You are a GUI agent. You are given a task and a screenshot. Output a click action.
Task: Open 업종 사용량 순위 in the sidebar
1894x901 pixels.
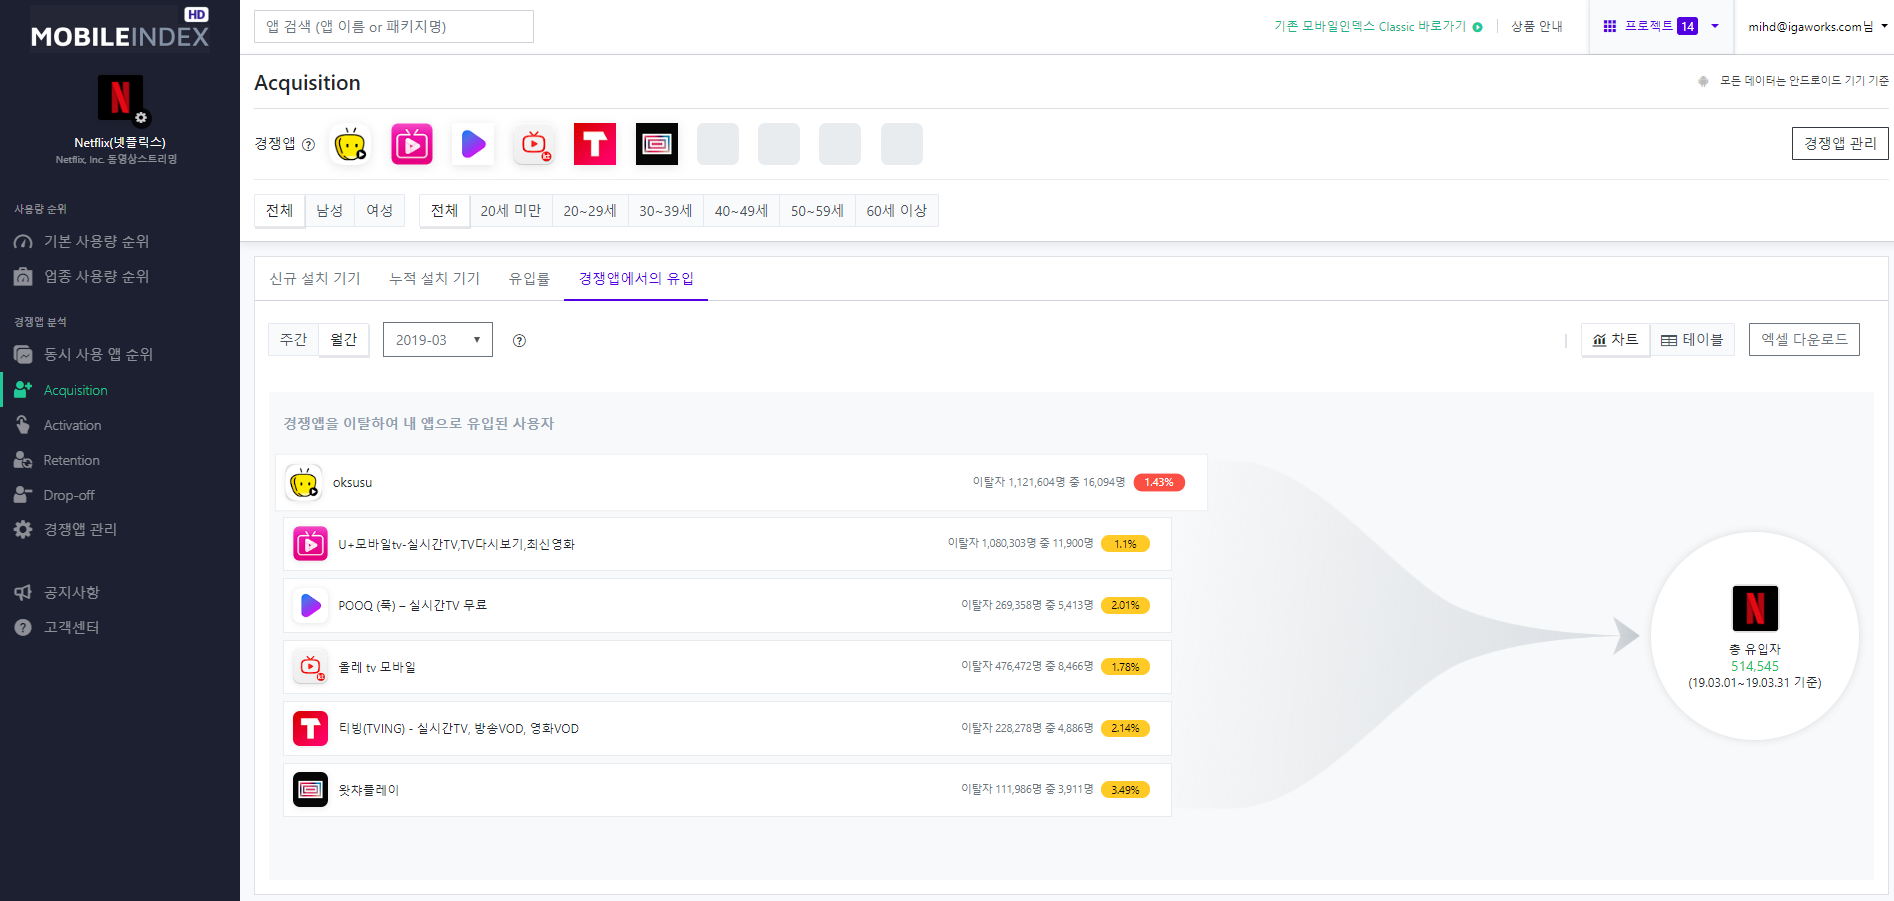pos(96,276)
